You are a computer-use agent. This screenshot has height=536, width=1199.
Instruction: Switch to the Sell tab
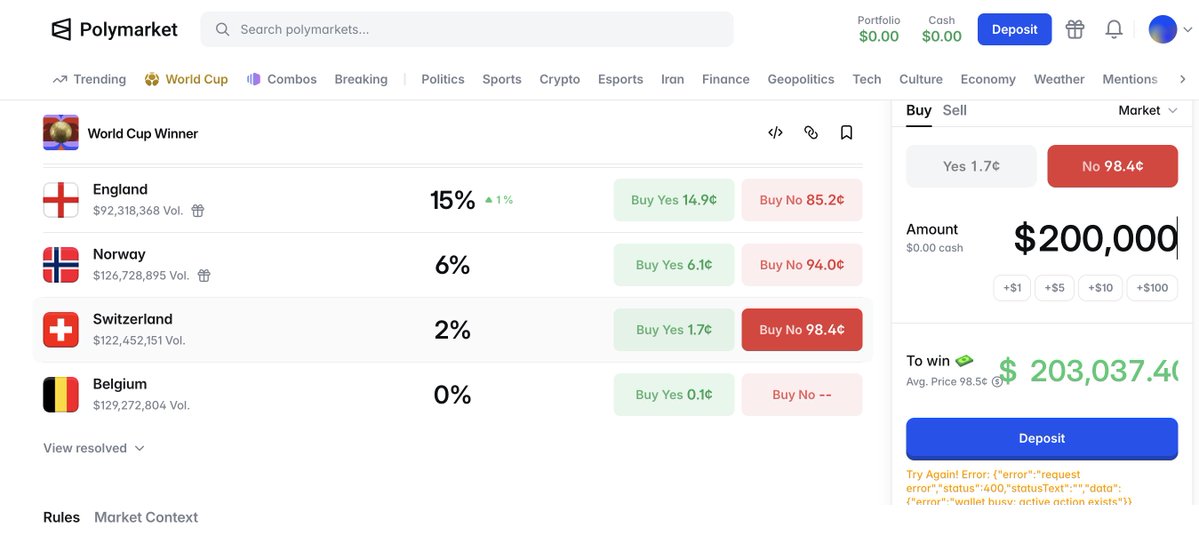click(x=954, y=110)
